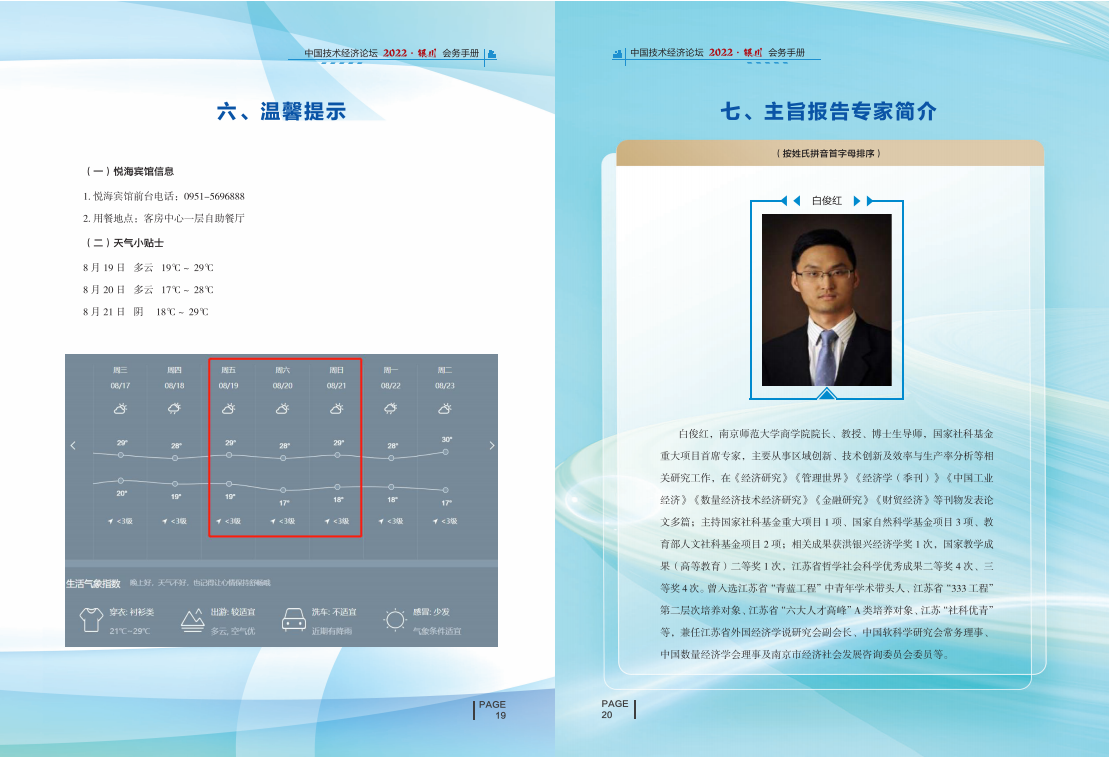
Task: Click the line 8月21日 阴 18℃~29℃
Action: click(145, 311)
